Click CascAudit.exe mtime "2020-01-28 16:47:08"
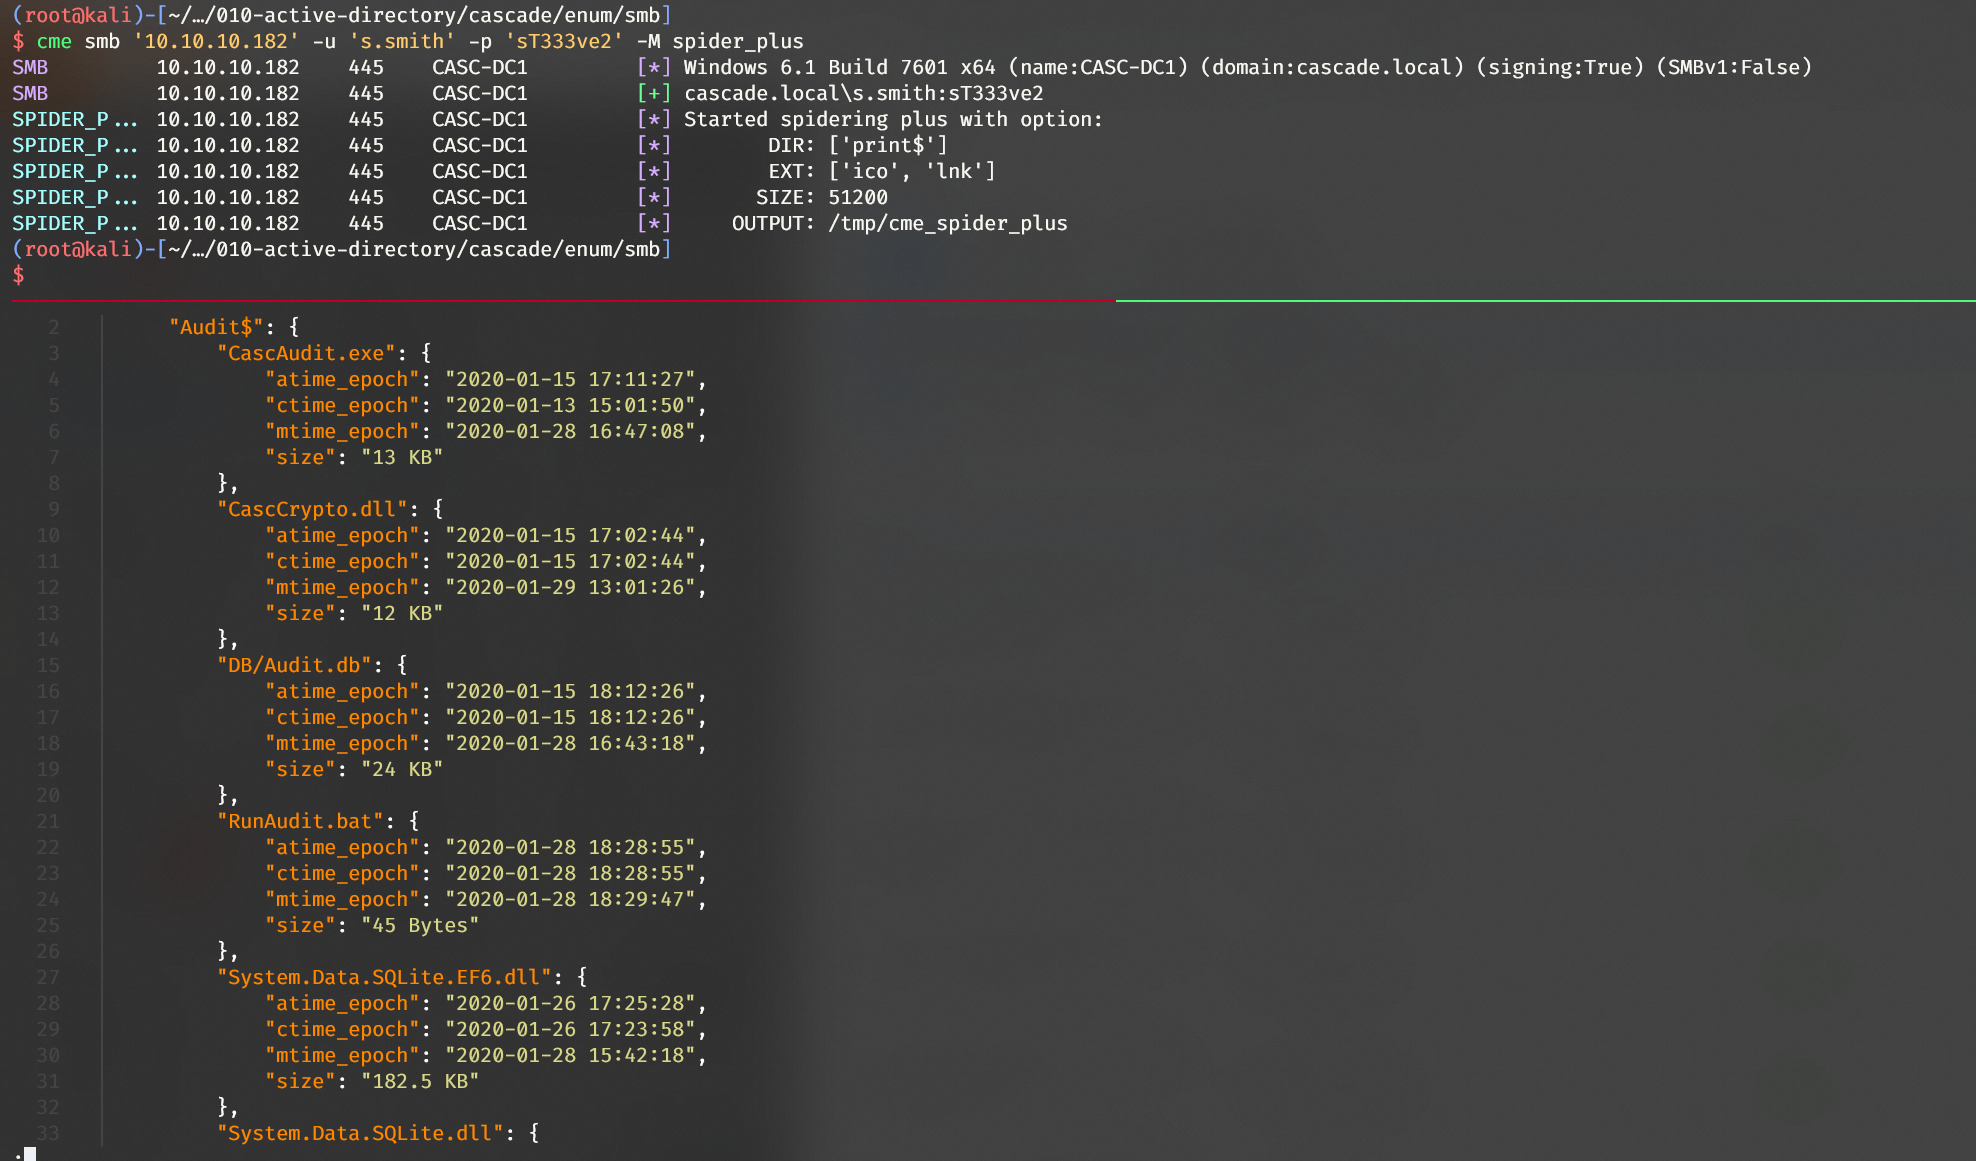 pyautogui.click(x=570, y=431)
